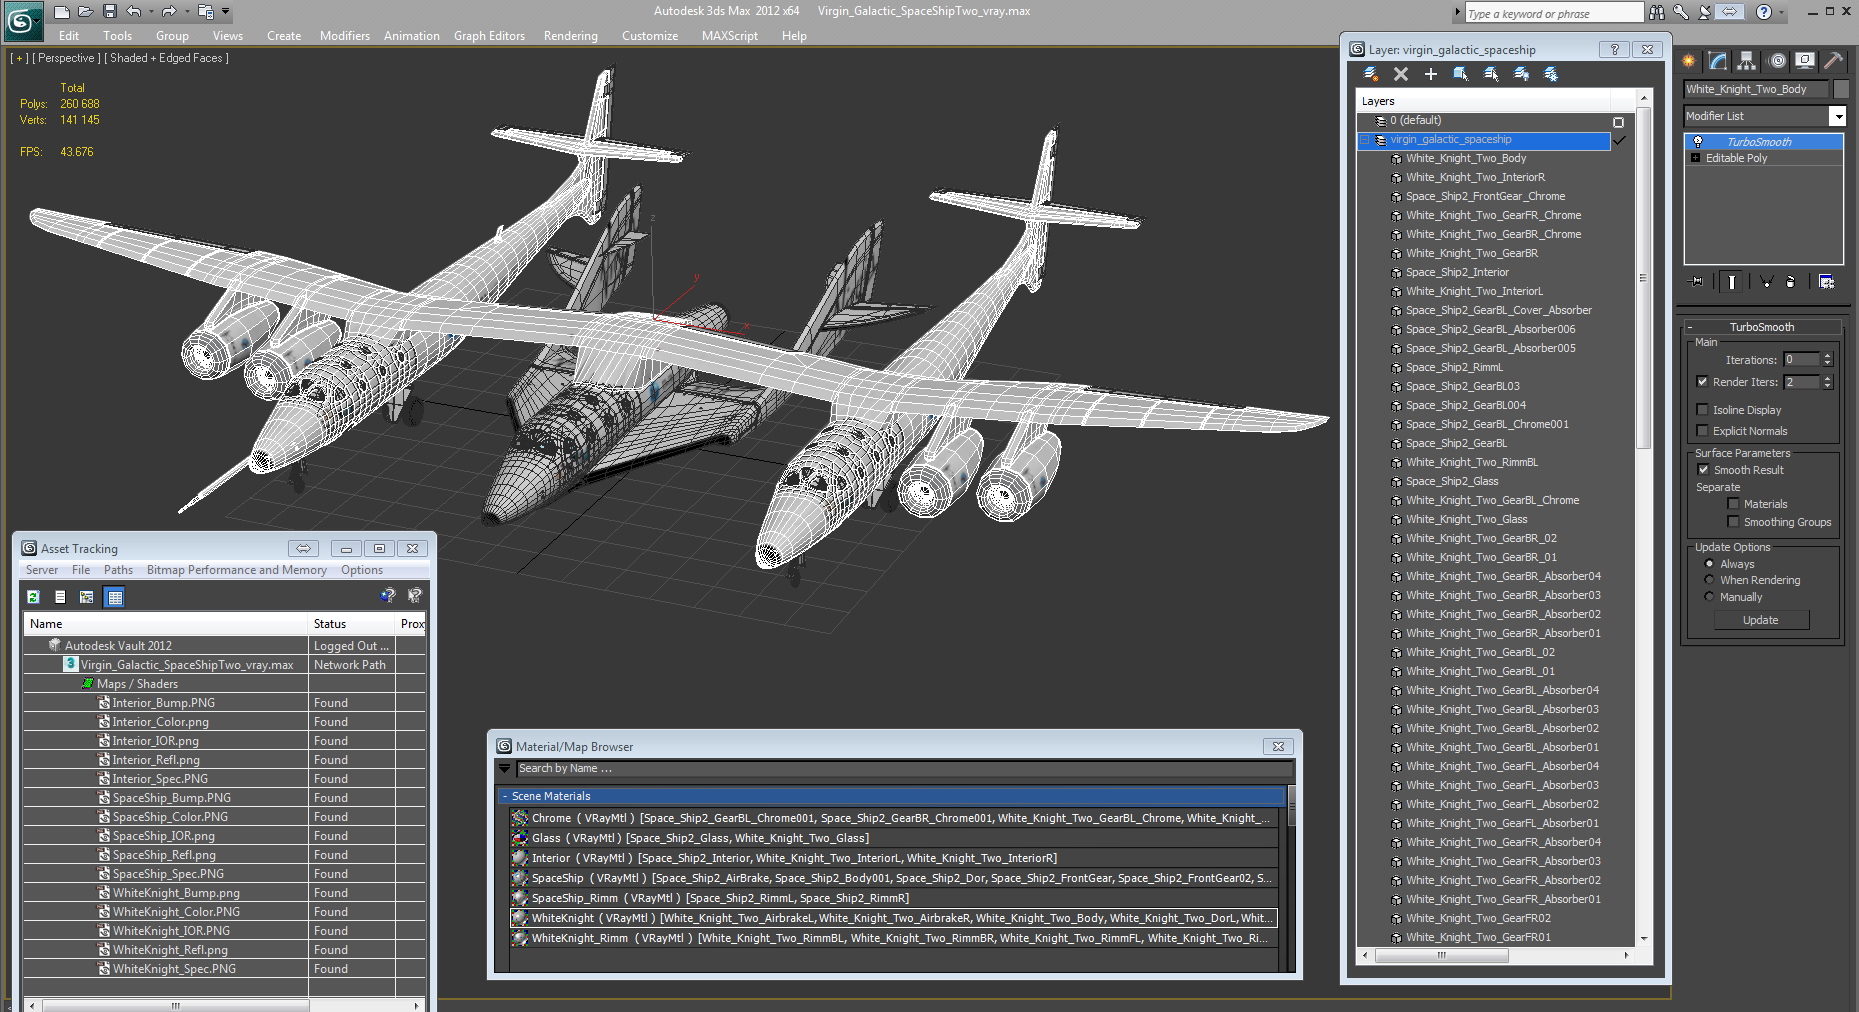Highlight selected objects' layers icon

pyautogui.click(x=1491, y=74)
